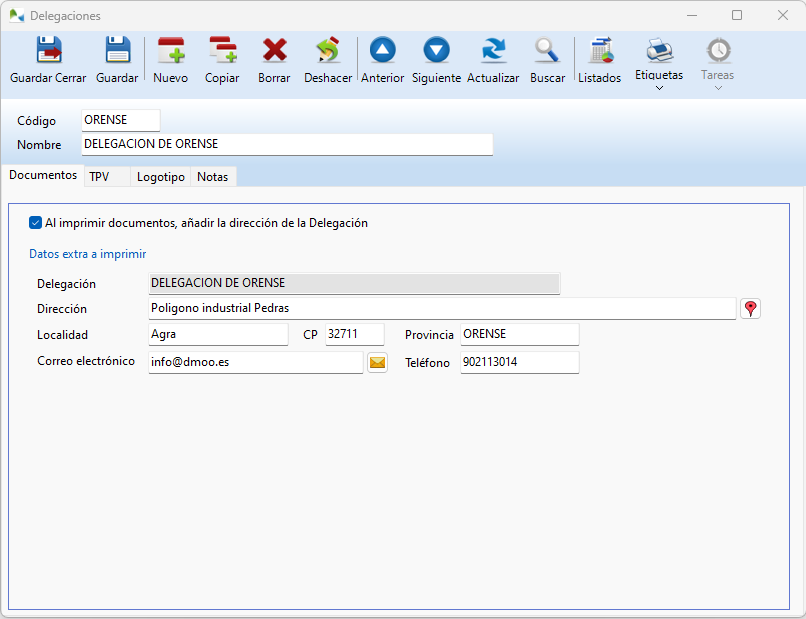Image resolution: width=806 pixels, height=619 pixels.
Task: Uncheck add Delegación address when printing
Action: pyautogui.click(x=36, y=223)
